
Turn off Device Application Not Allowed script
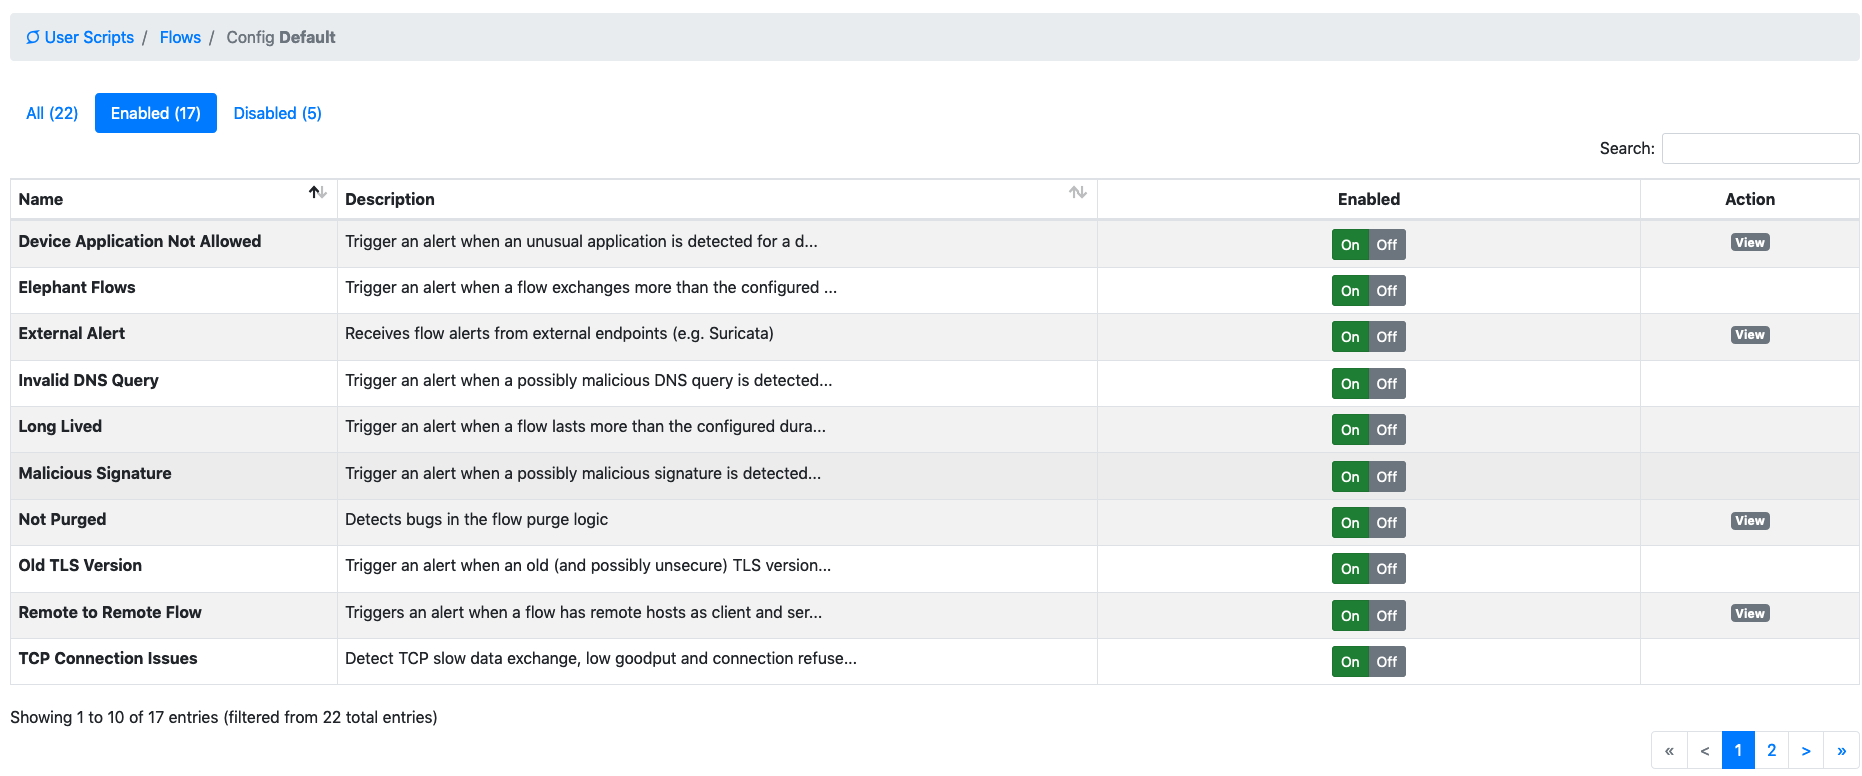coord(1387,245)
